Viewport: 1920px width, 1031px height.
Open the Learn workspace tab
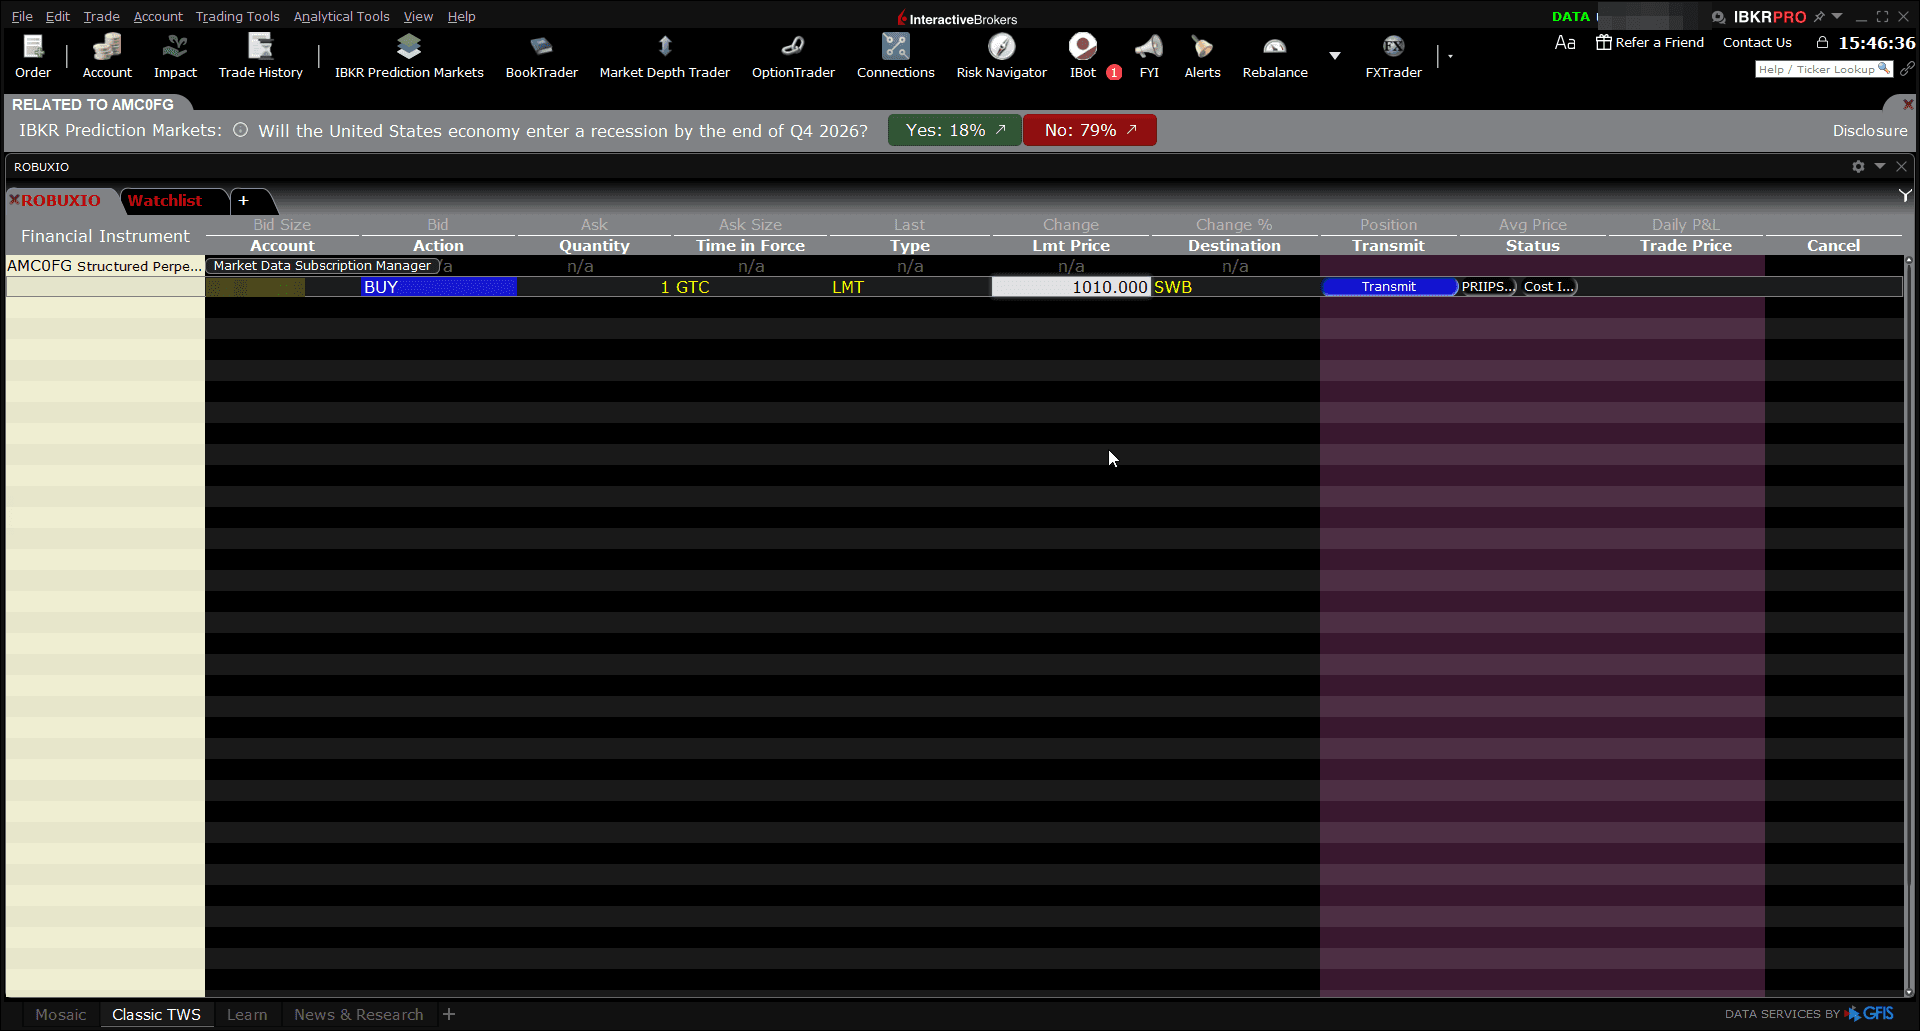[247, 1014]
